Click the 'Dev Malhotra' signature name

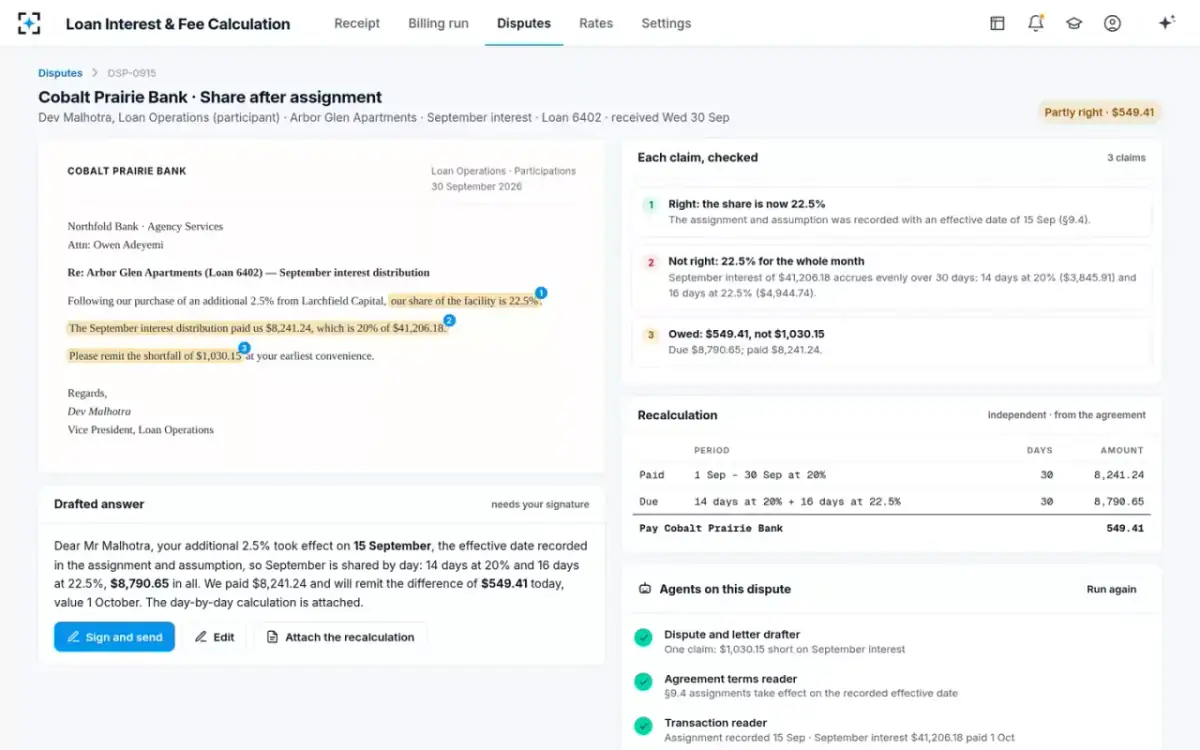(99, 411)
